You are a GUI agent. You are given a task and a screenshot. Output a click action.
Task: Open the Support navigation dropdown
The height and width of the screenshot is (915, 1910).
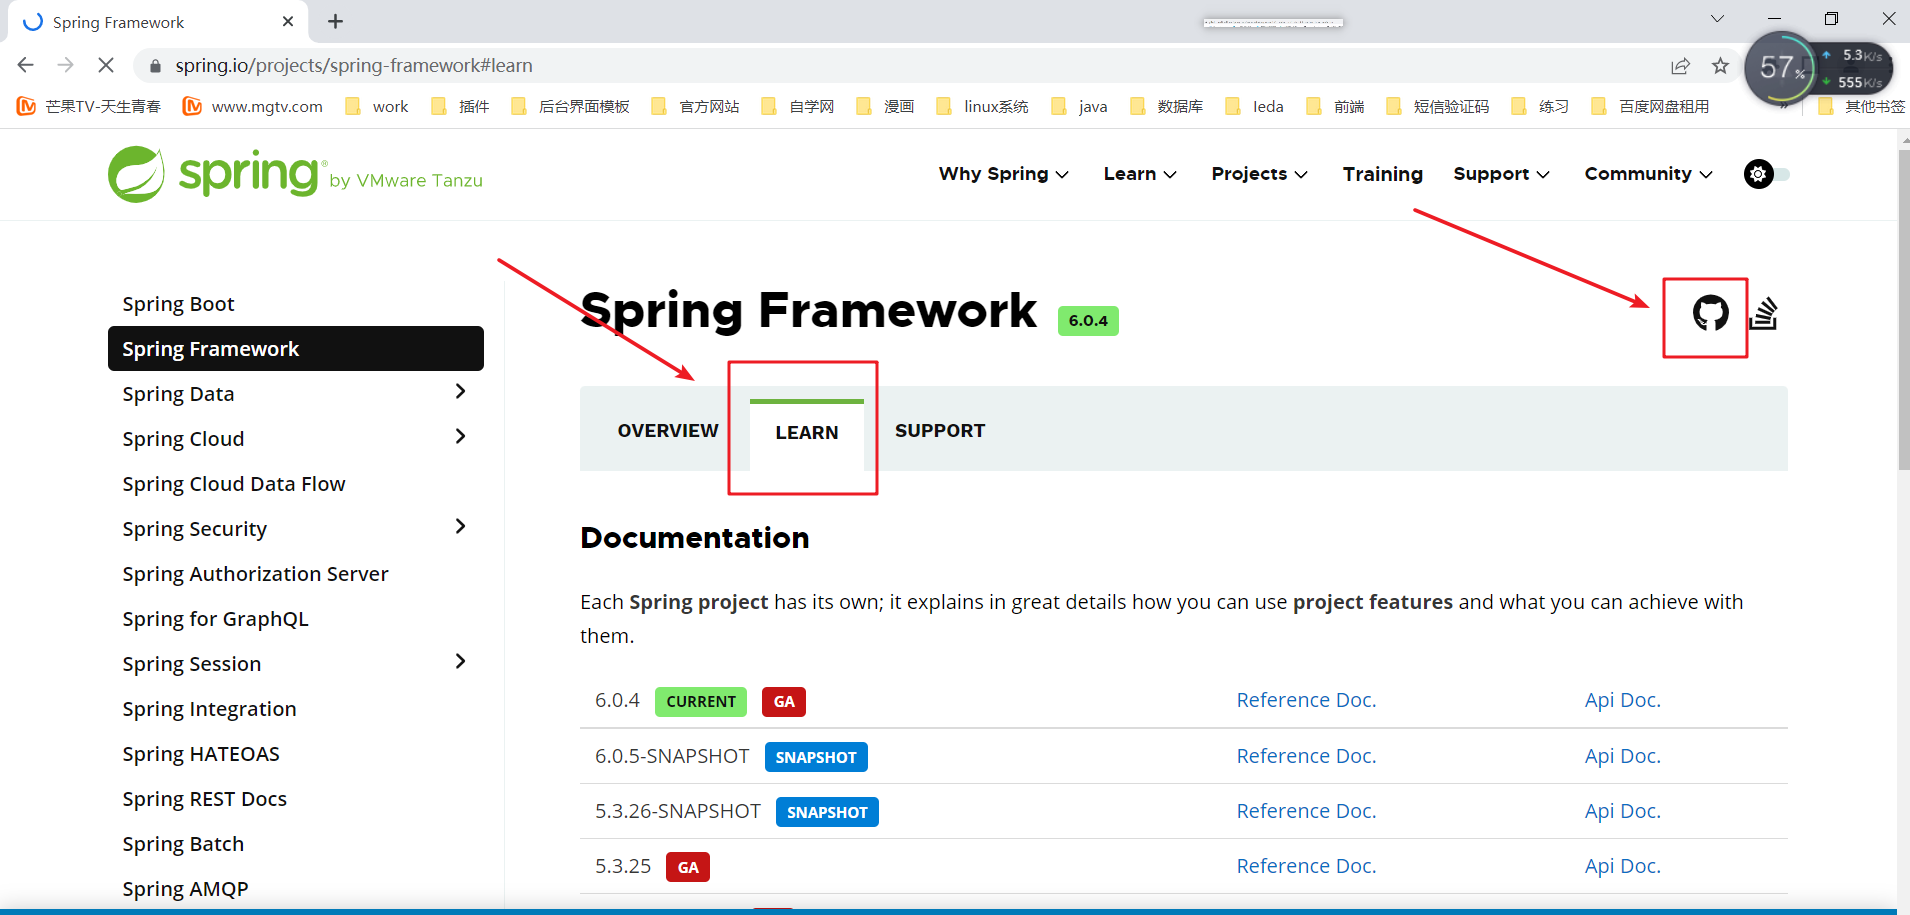(1501, 174)
